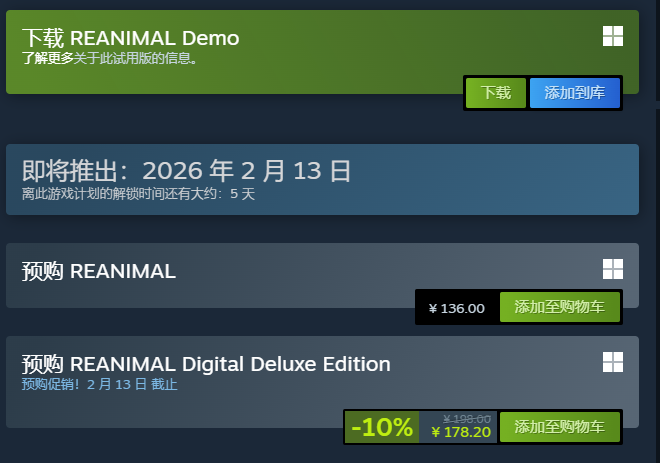Click Windows platform icon beside 预购 REANIMAL
660x463 pixels.
click(612, 269)
